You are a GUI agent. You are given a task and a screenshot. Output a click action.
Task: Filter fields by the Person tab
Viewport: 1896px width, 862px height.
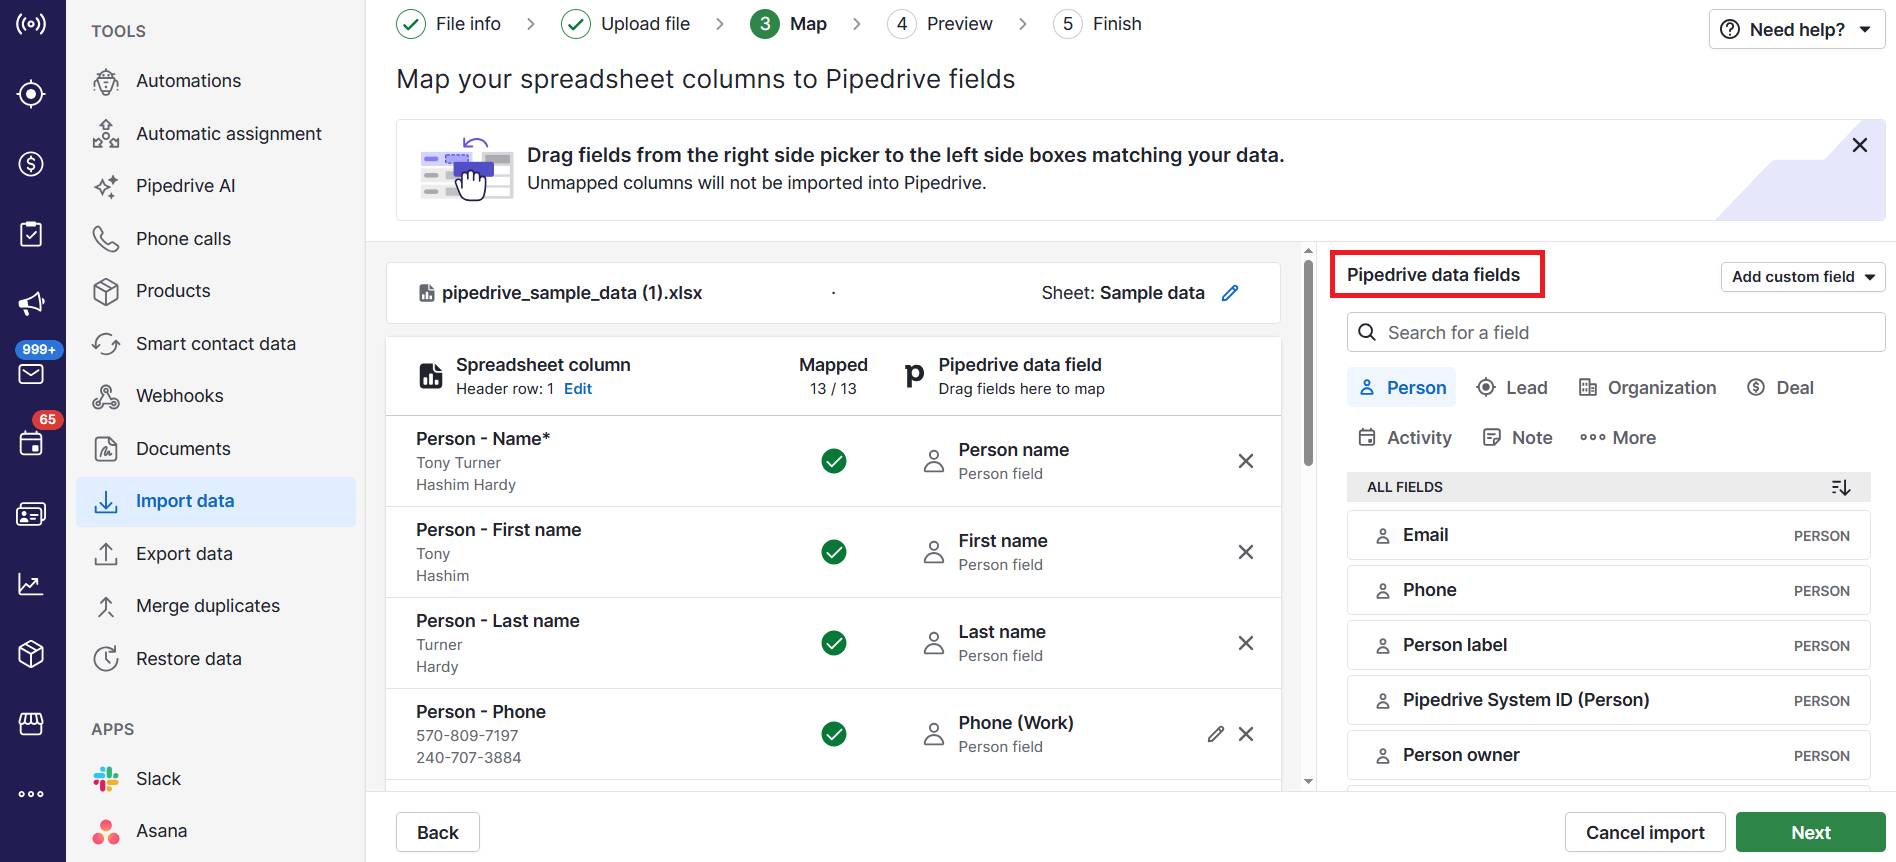pyautogui.click(x=1402, y=388)
